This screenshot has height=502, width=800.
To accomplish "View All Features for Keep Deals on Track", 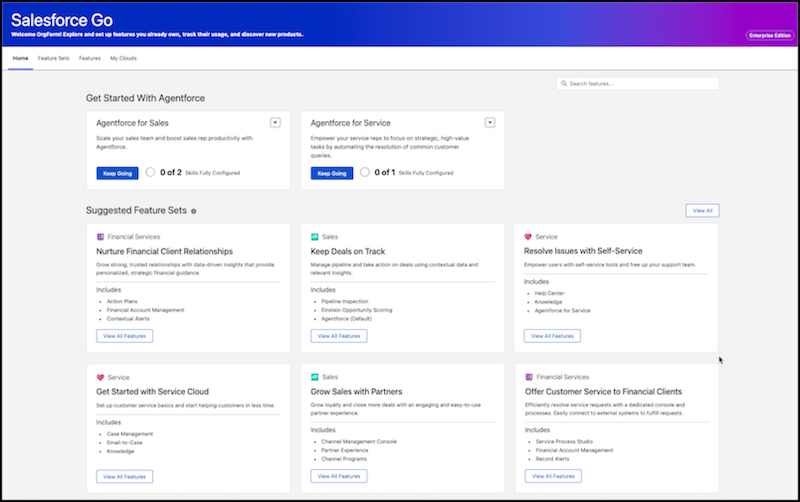I will point(339,336).
